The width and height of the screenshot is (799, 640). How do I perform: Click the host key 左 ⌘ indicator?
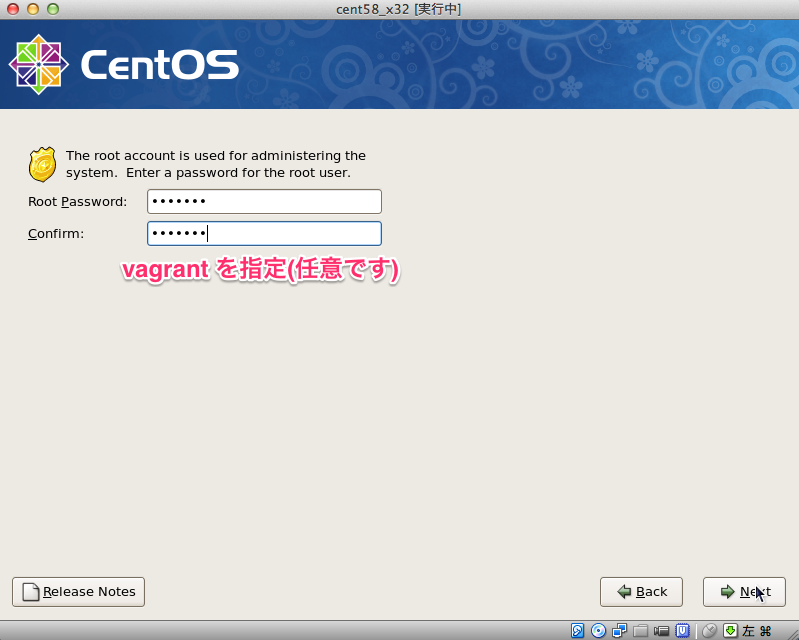tap(757, 631)
